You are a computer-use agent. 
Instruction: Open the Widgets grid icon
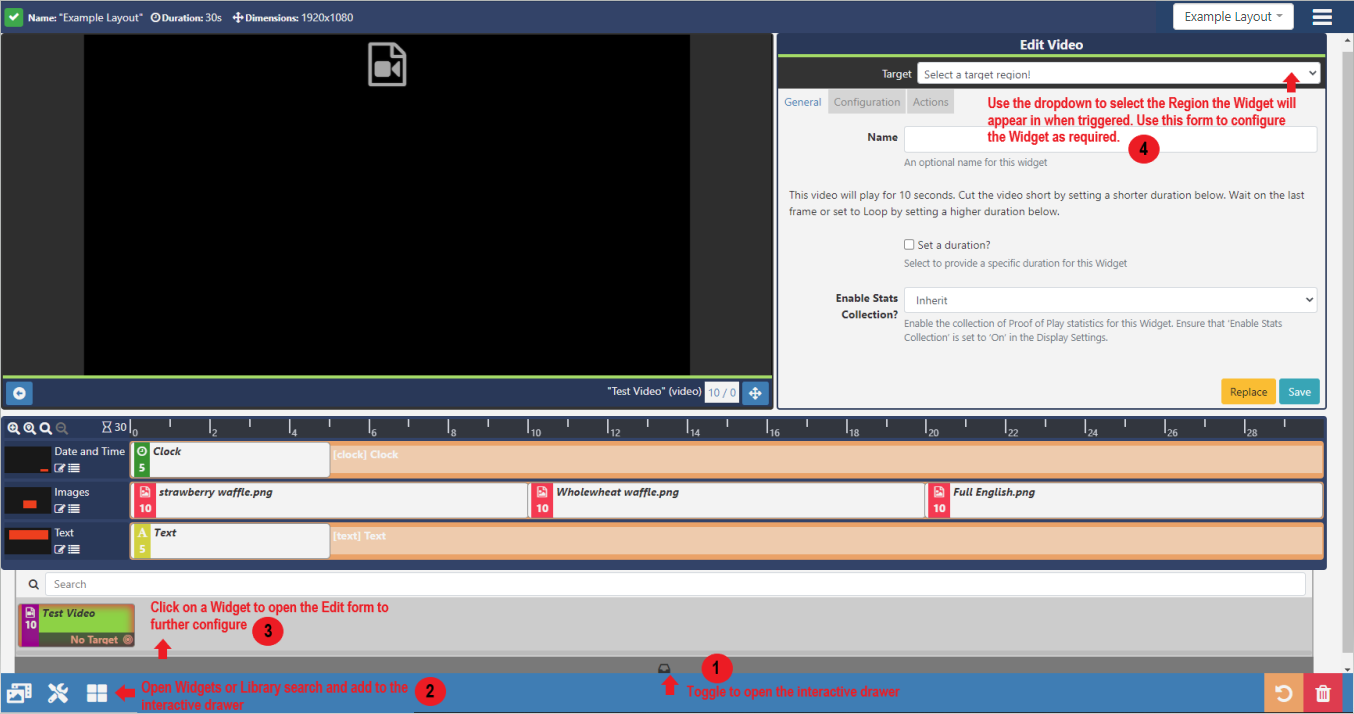(97, 693)
